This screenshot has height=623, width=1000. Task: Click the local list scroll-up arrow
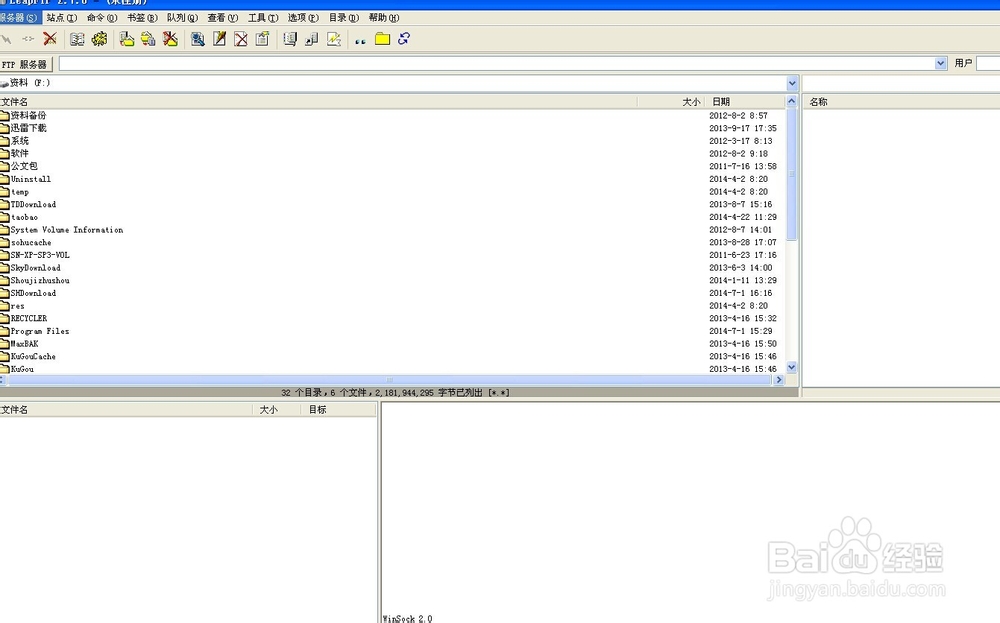point(791,101)
